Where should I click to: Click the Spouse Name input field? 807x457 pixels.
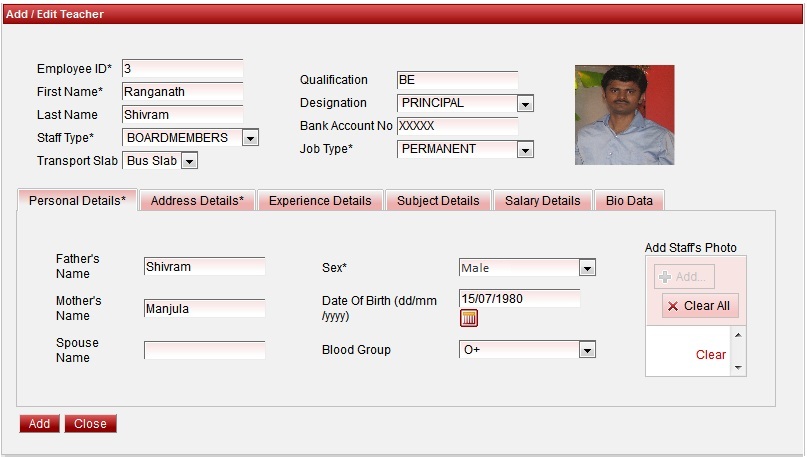(x=204, y=351)
